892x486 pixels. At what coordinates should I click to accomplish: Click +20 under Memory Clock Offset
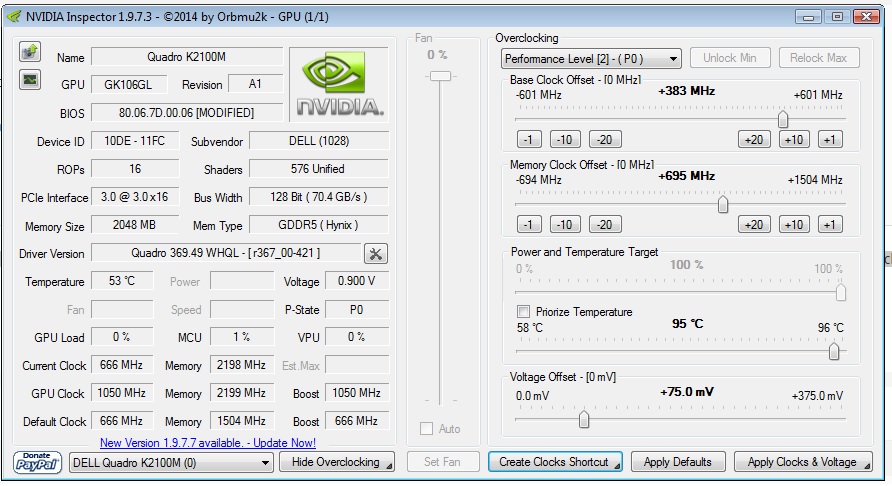[754, 224]
